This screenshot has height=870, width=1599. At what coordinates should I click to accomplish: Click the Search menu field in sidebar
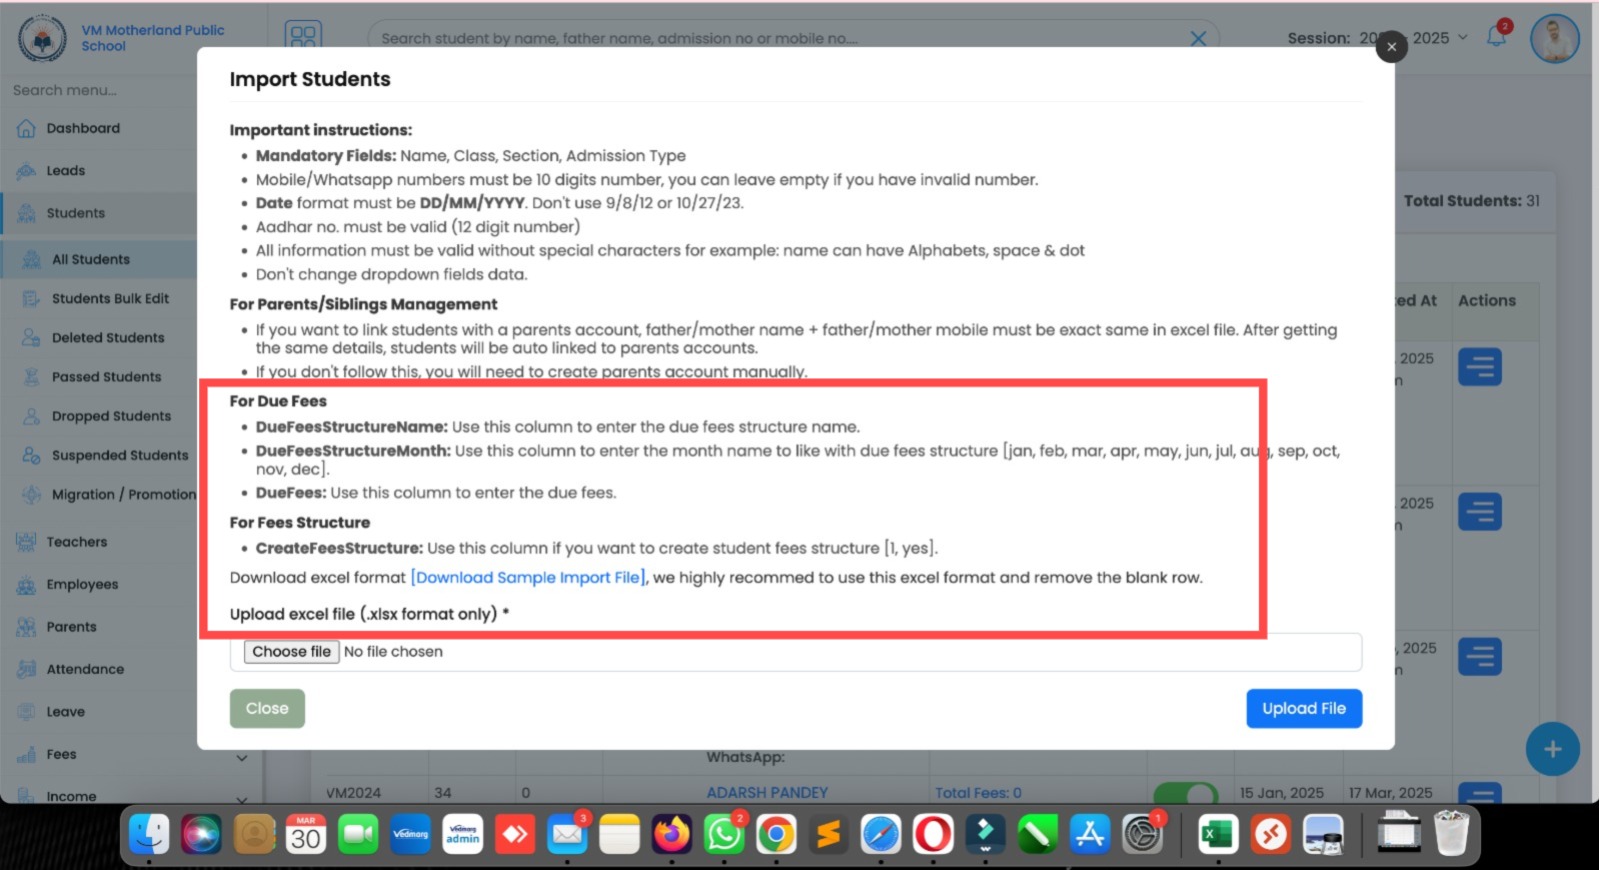point(100,90)
